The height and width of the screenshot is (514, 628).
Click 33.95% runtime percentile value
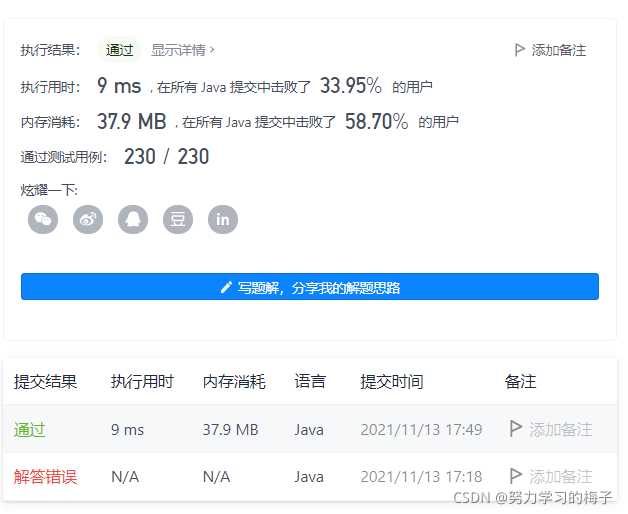click(x=351, y=86)
